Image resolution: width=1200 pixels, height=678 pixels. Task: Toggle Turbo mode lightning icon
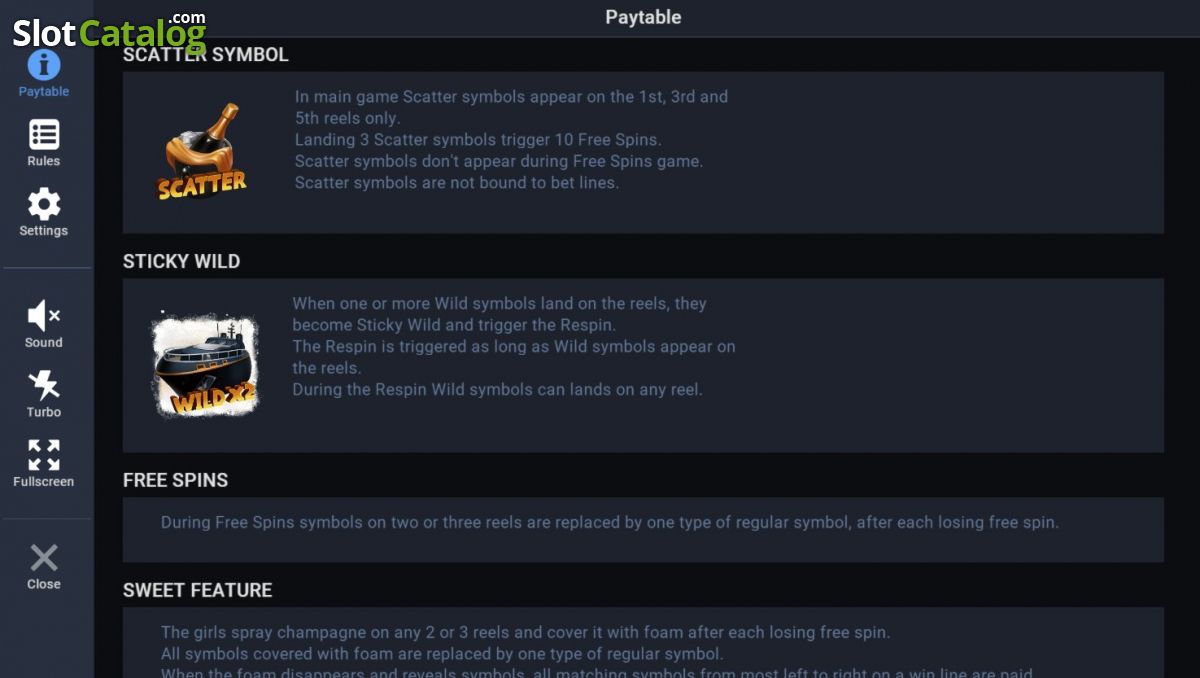[44, 385]
